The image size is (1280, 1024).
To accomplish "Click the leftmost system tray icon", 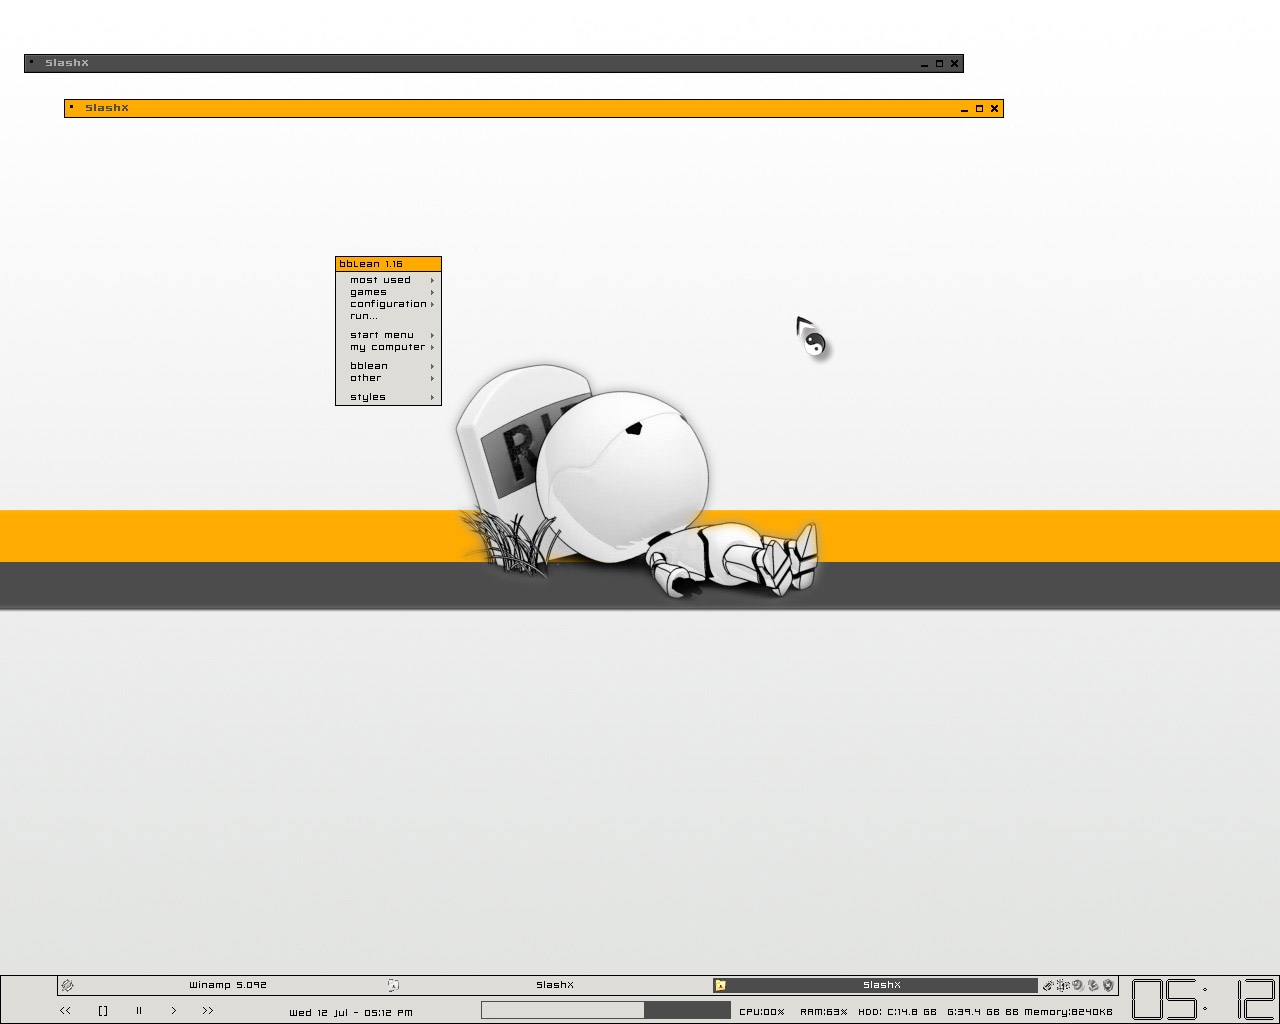I will (1048, 985).
